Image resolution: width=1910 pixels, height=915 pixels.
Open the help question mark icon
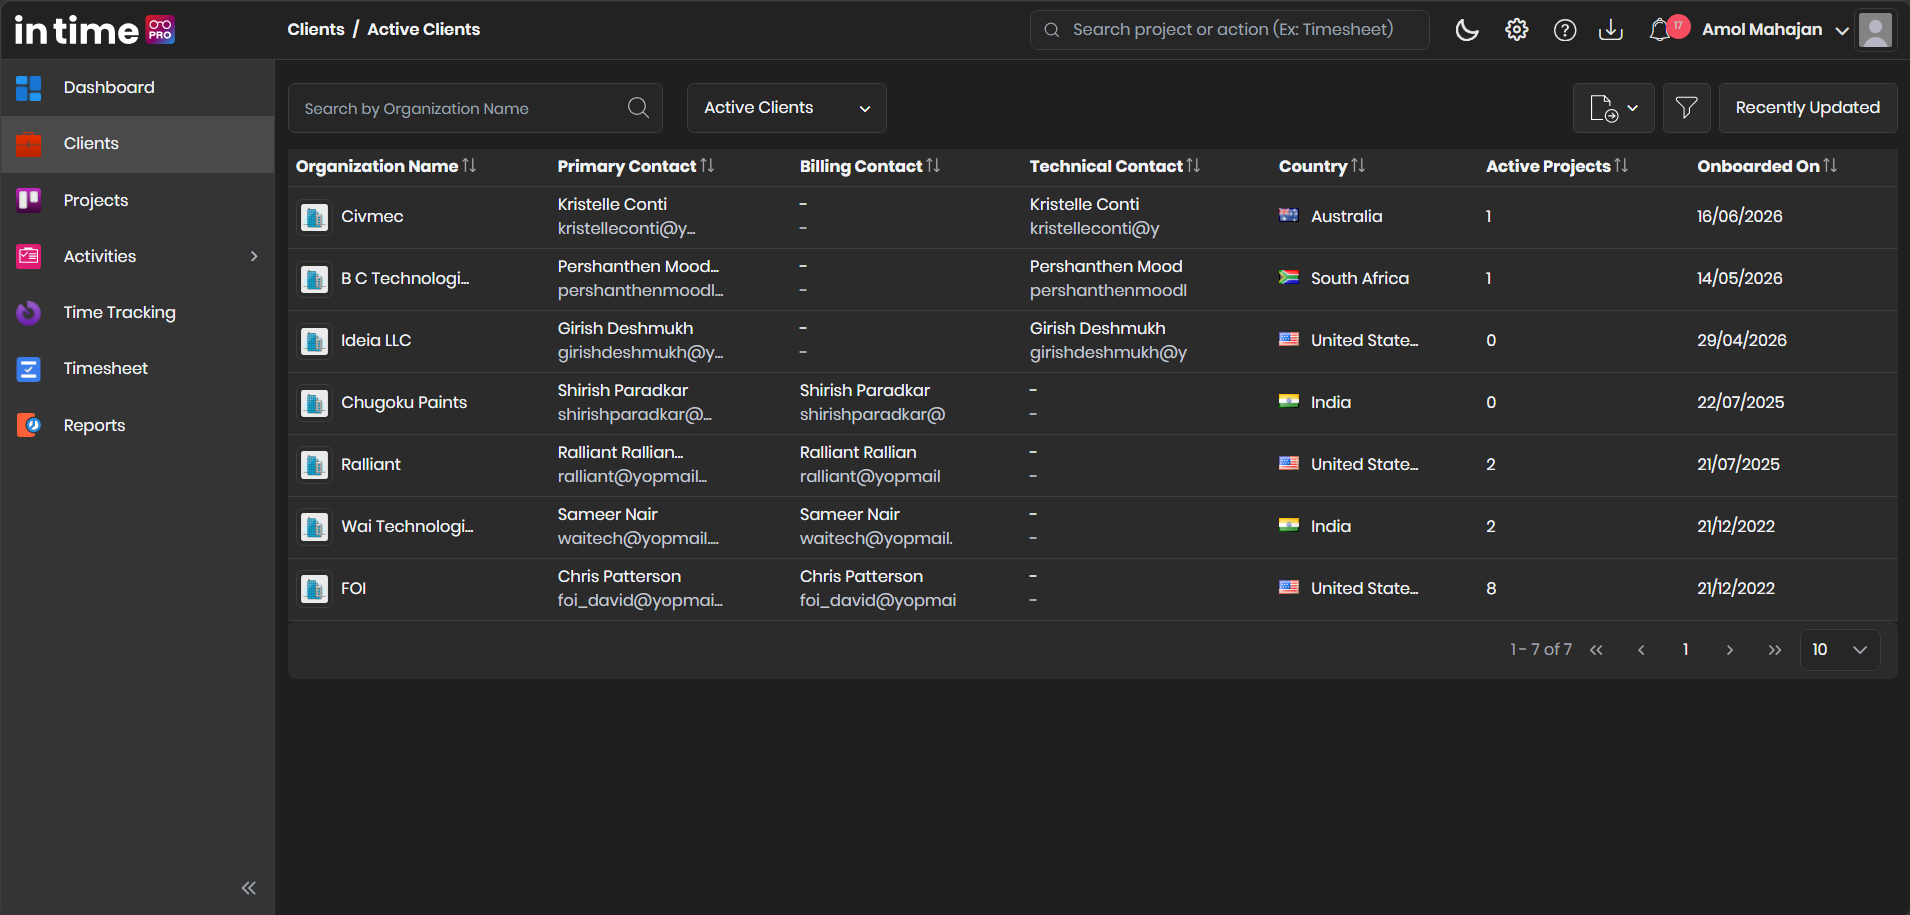pos(1565,30)
